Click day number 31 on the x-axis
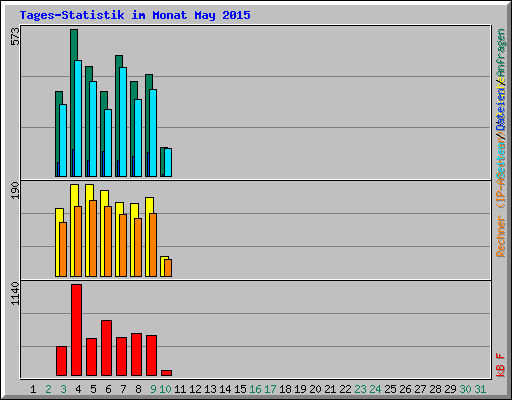Viewport: 512px width, 400px height. click(x=480, y=389)
